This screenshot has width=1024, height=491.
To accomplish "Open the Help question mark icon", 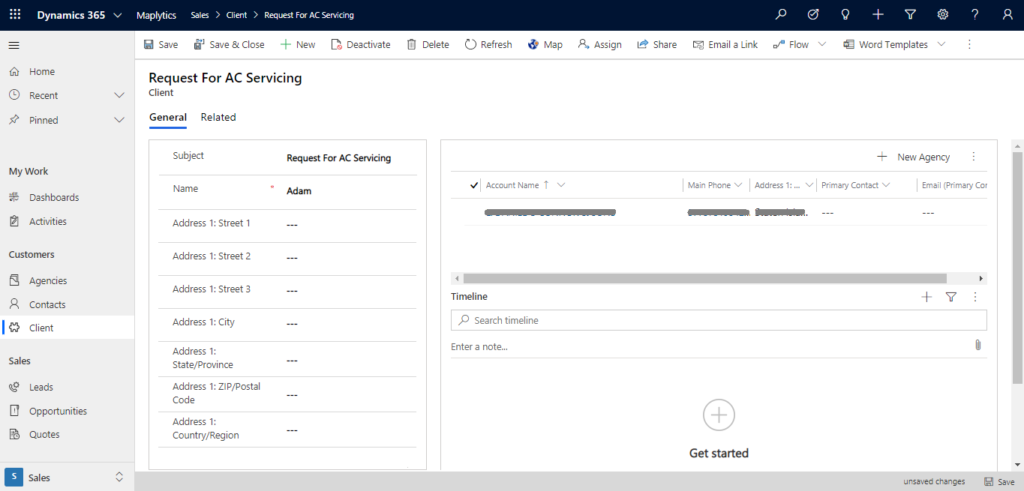I will [x=975, y=15].
